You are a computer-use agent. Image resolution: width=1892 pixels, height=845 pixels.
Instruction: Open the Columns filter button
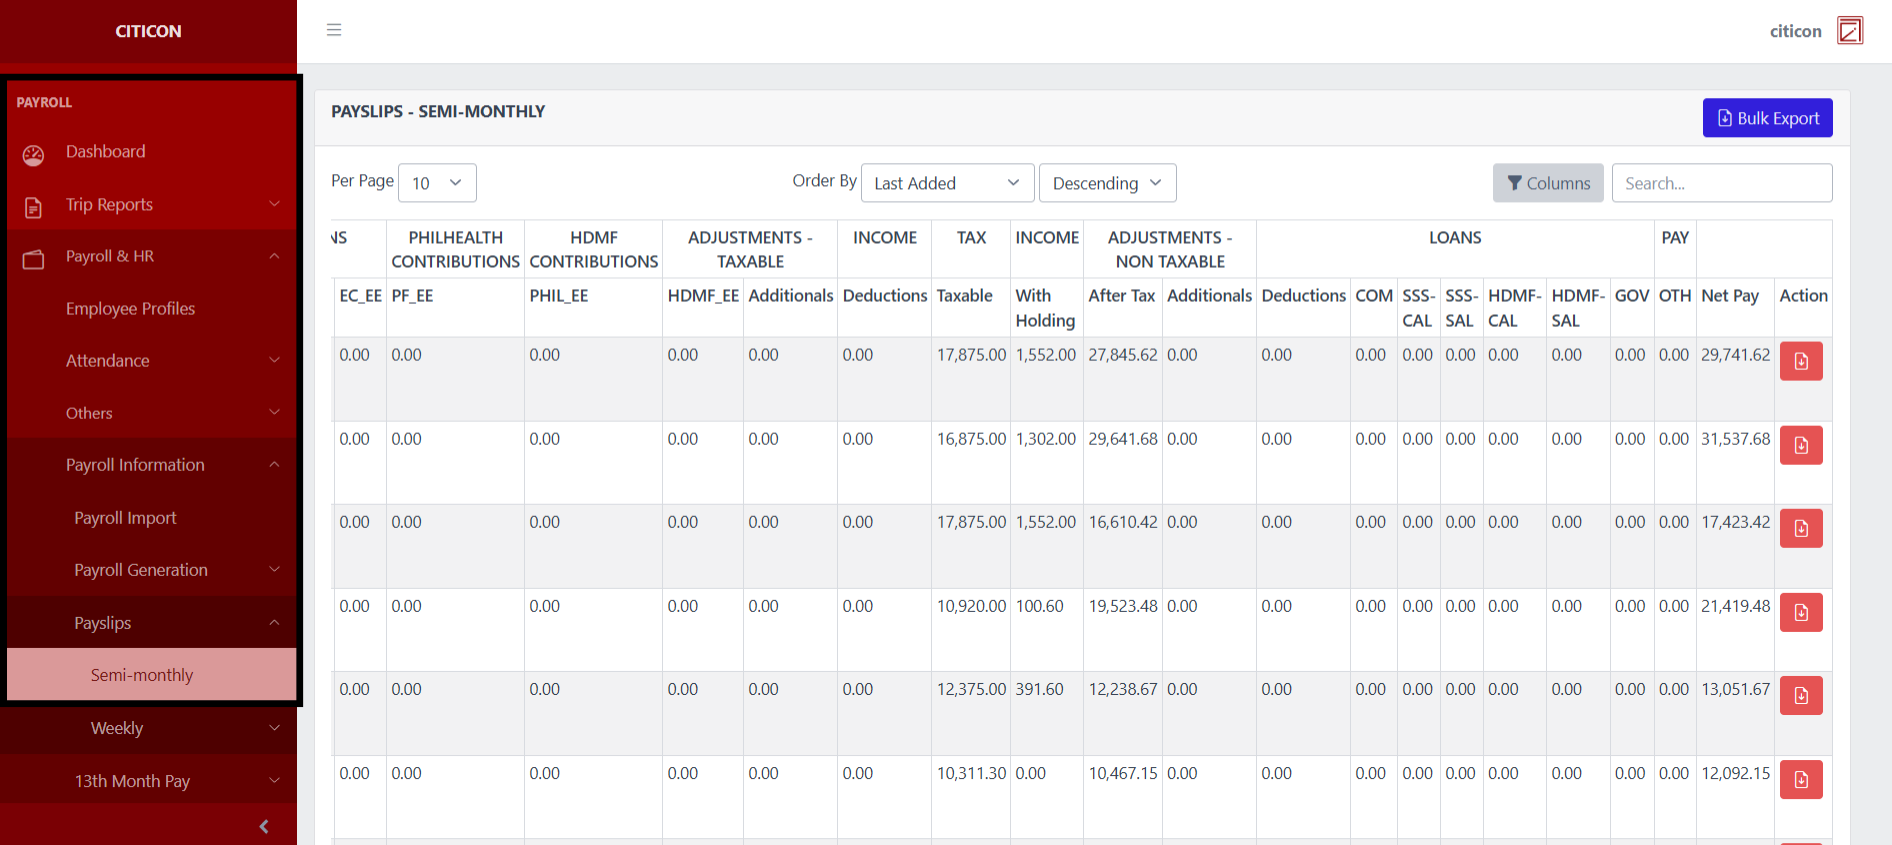click(x=1548, y=183)
